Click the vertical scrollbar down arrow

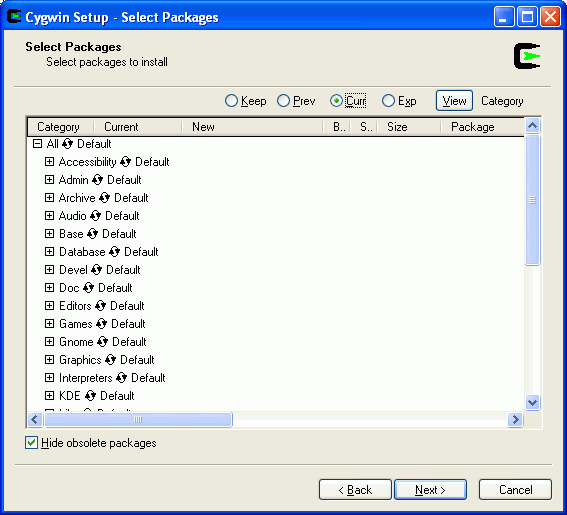(x=532, y=402)
